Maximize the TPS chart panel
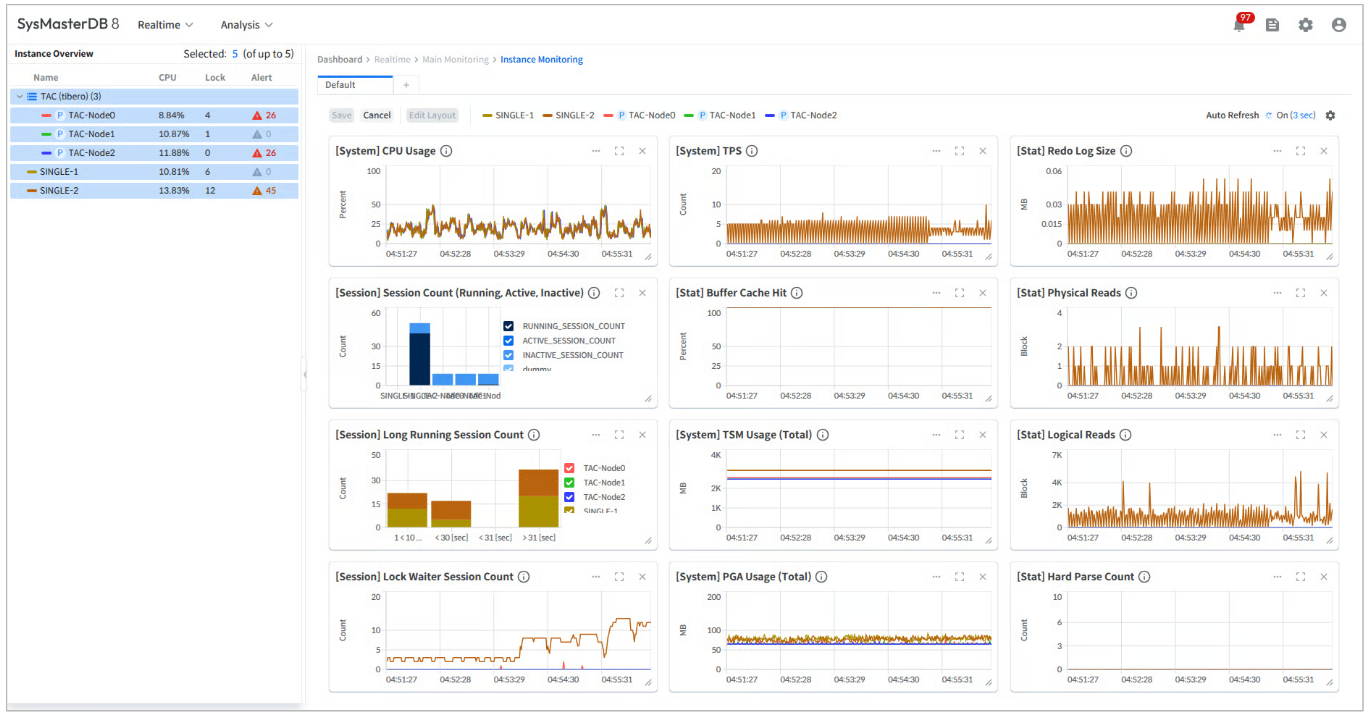This screenshot has width=1368, height=718. (x=959, y=151)
